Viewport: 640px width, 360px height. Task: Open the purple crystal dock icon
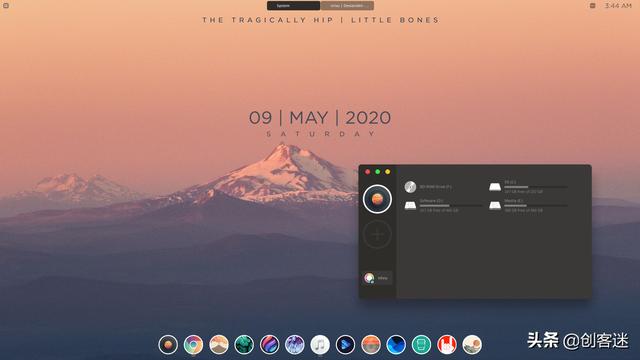[295, 344]
